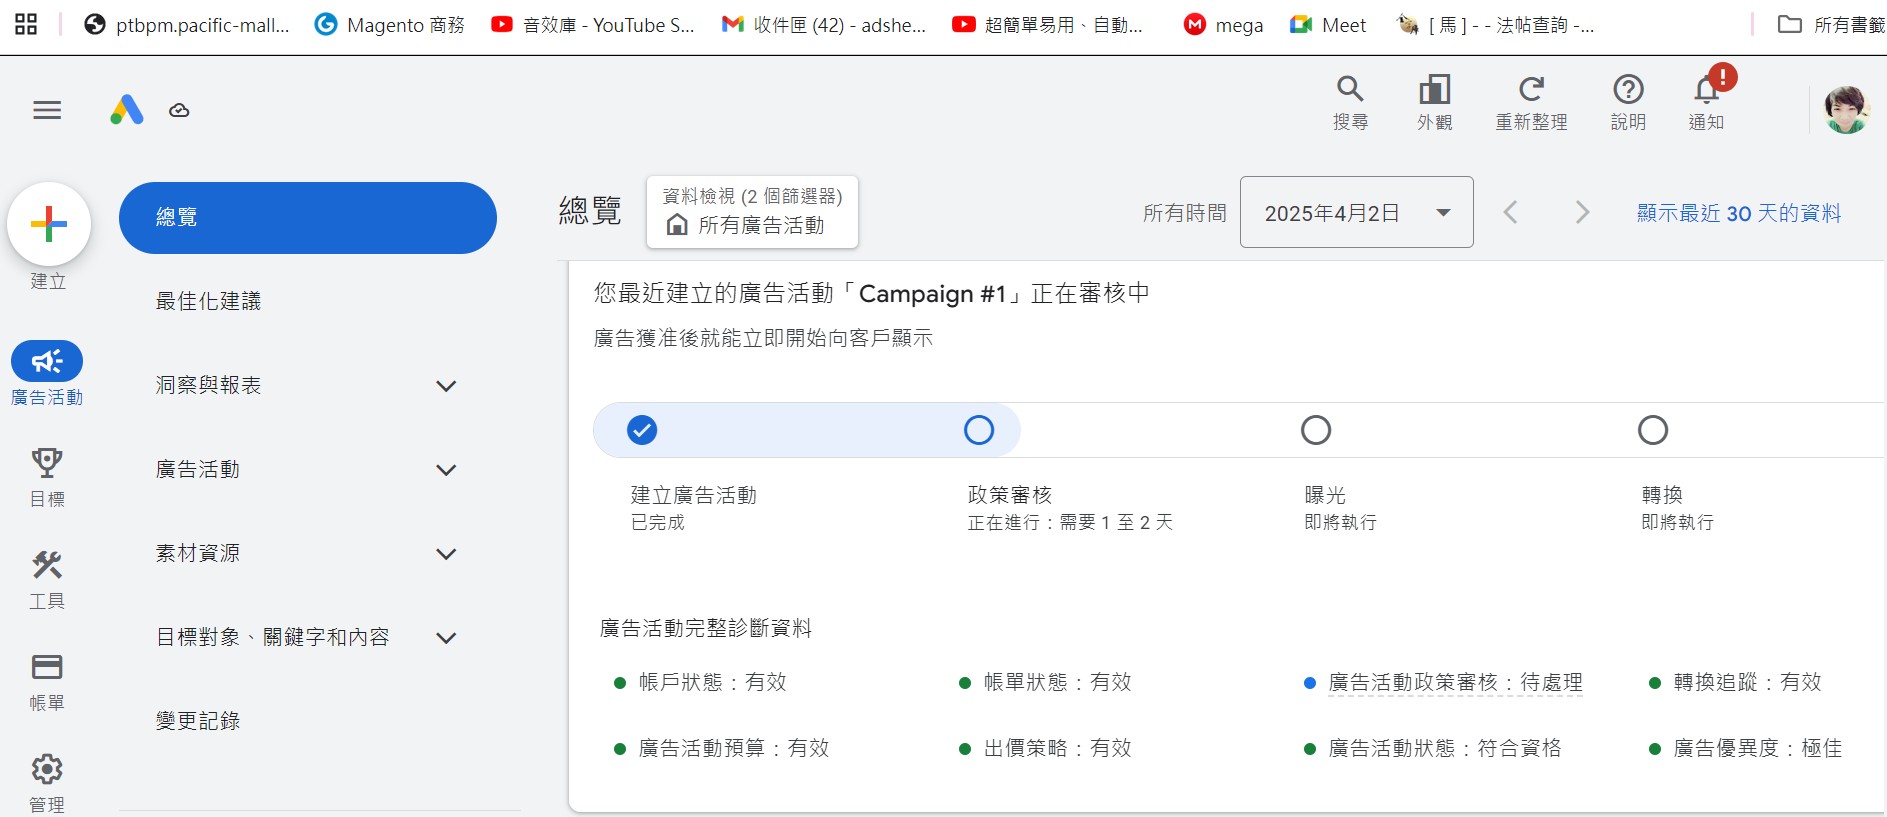Click the Google Ads logo
1887x817 pixels.
coord(127,110)
